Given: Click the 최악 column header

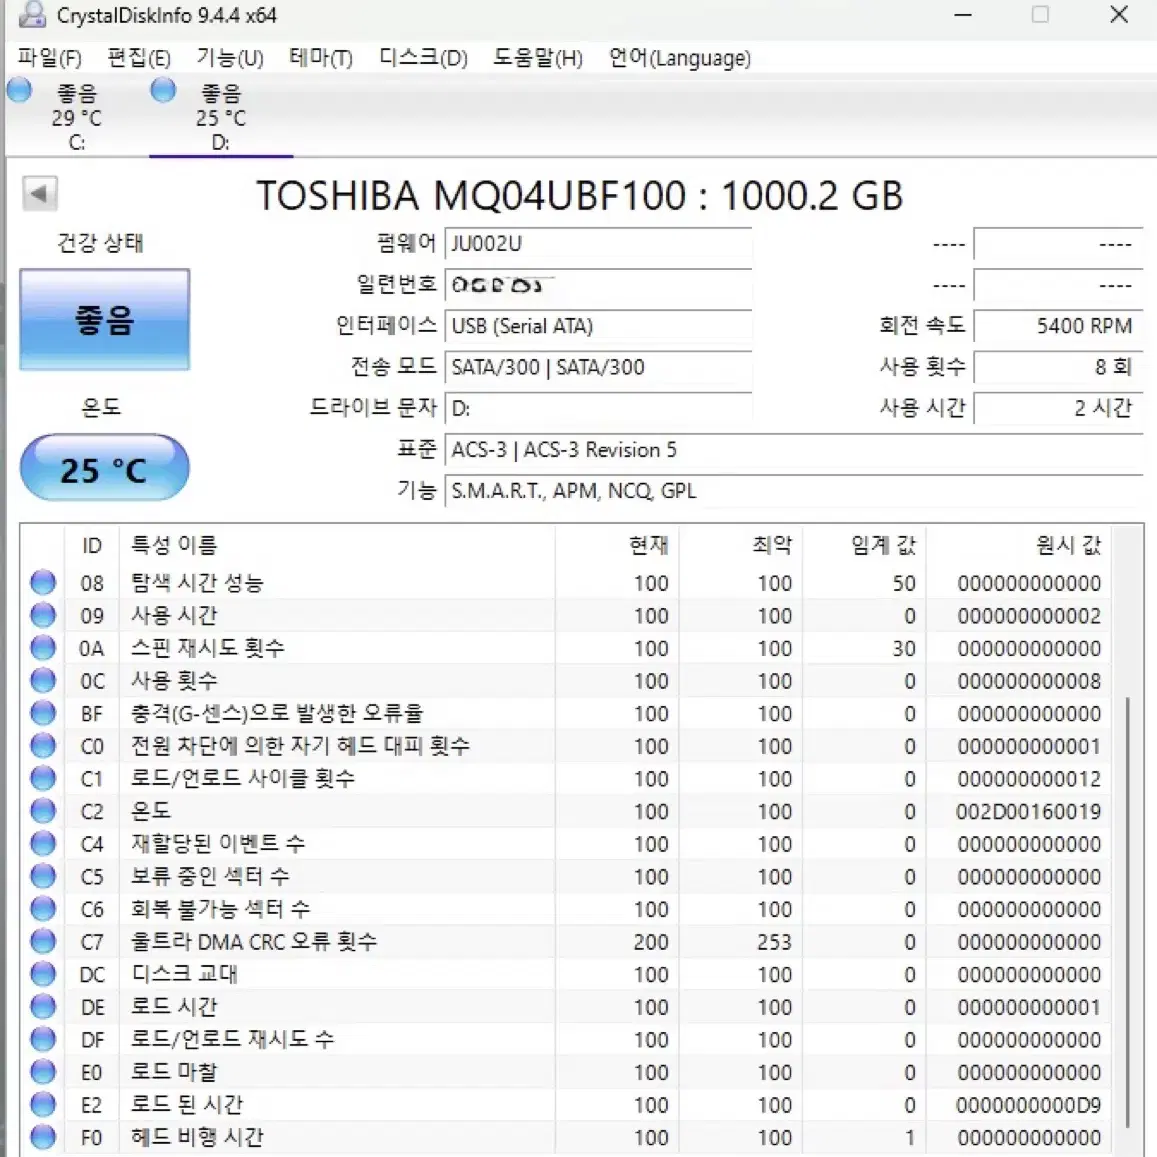Looking at the screenshot, I should pyautogui.click(x=741, y=545).
